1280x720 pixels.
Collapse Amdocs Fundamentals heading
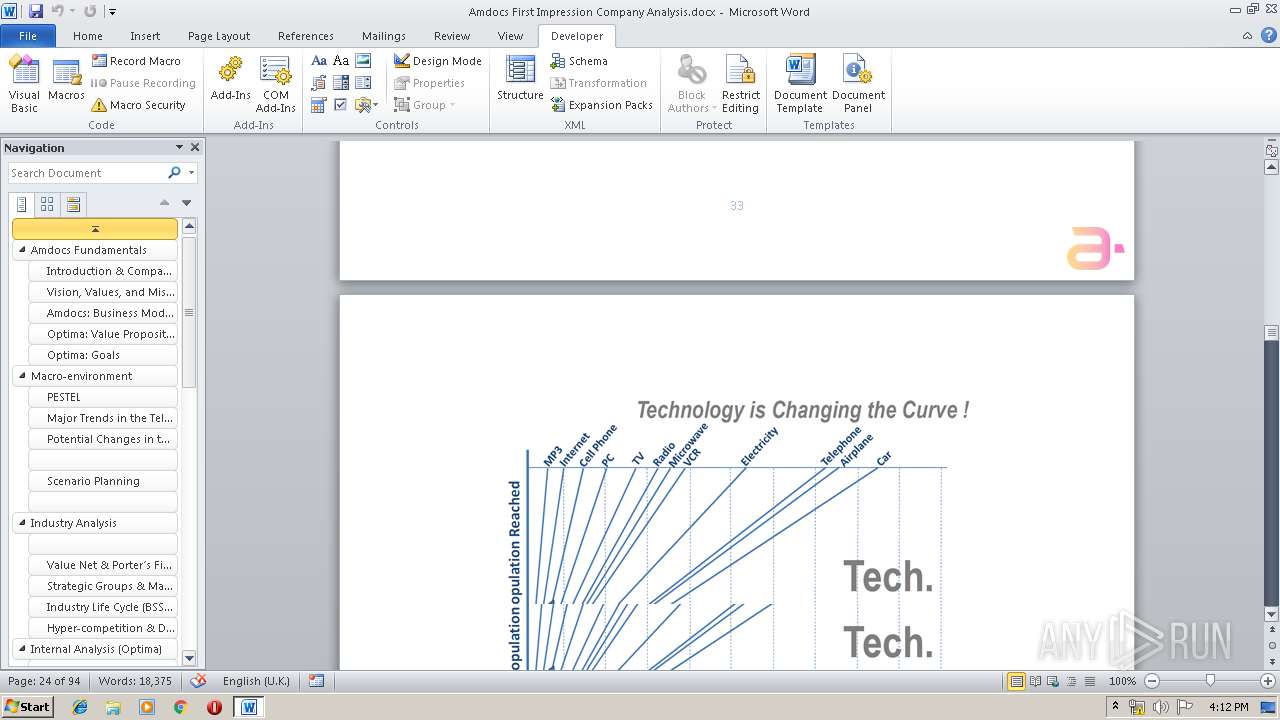pyautogui.click(x=21, y=249)
